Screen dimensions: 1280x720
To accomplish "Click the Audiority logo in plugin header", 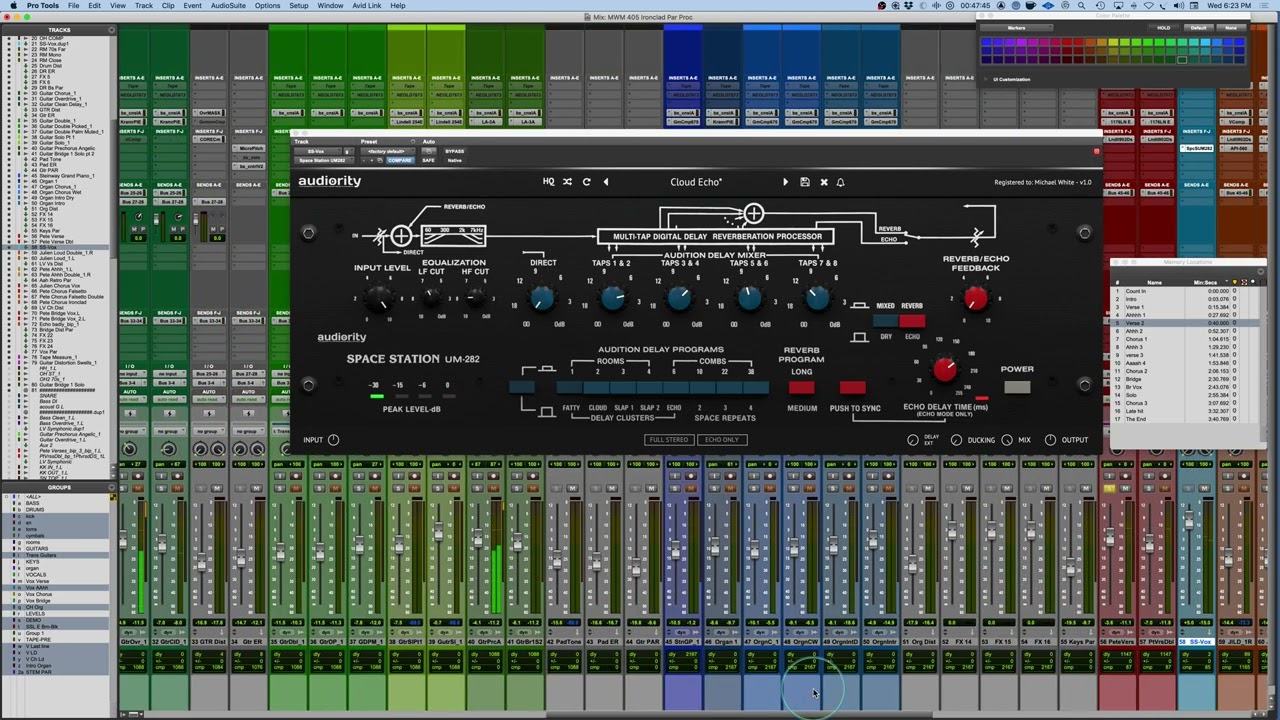I will tap(329, 181).
